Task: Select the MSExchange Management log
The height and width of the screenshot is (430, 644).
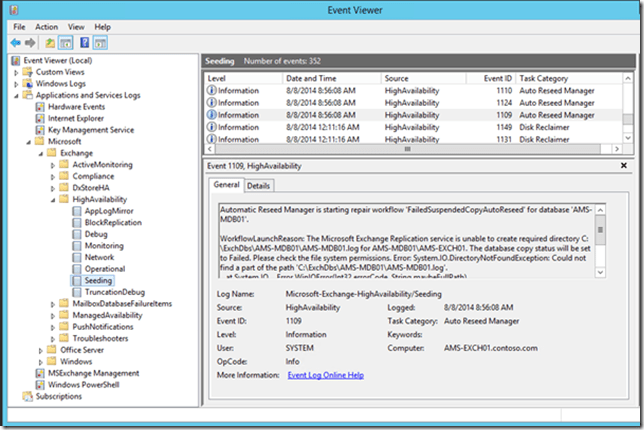Action: [x=93, y=372]
